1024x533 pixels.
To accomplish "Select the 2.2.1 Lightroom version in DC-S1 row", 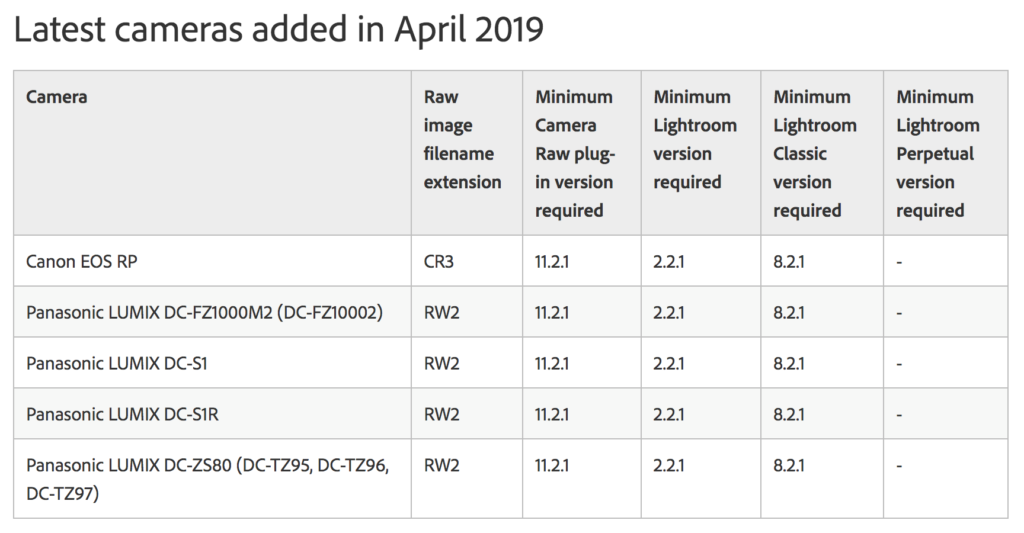I will pos(669,363).
